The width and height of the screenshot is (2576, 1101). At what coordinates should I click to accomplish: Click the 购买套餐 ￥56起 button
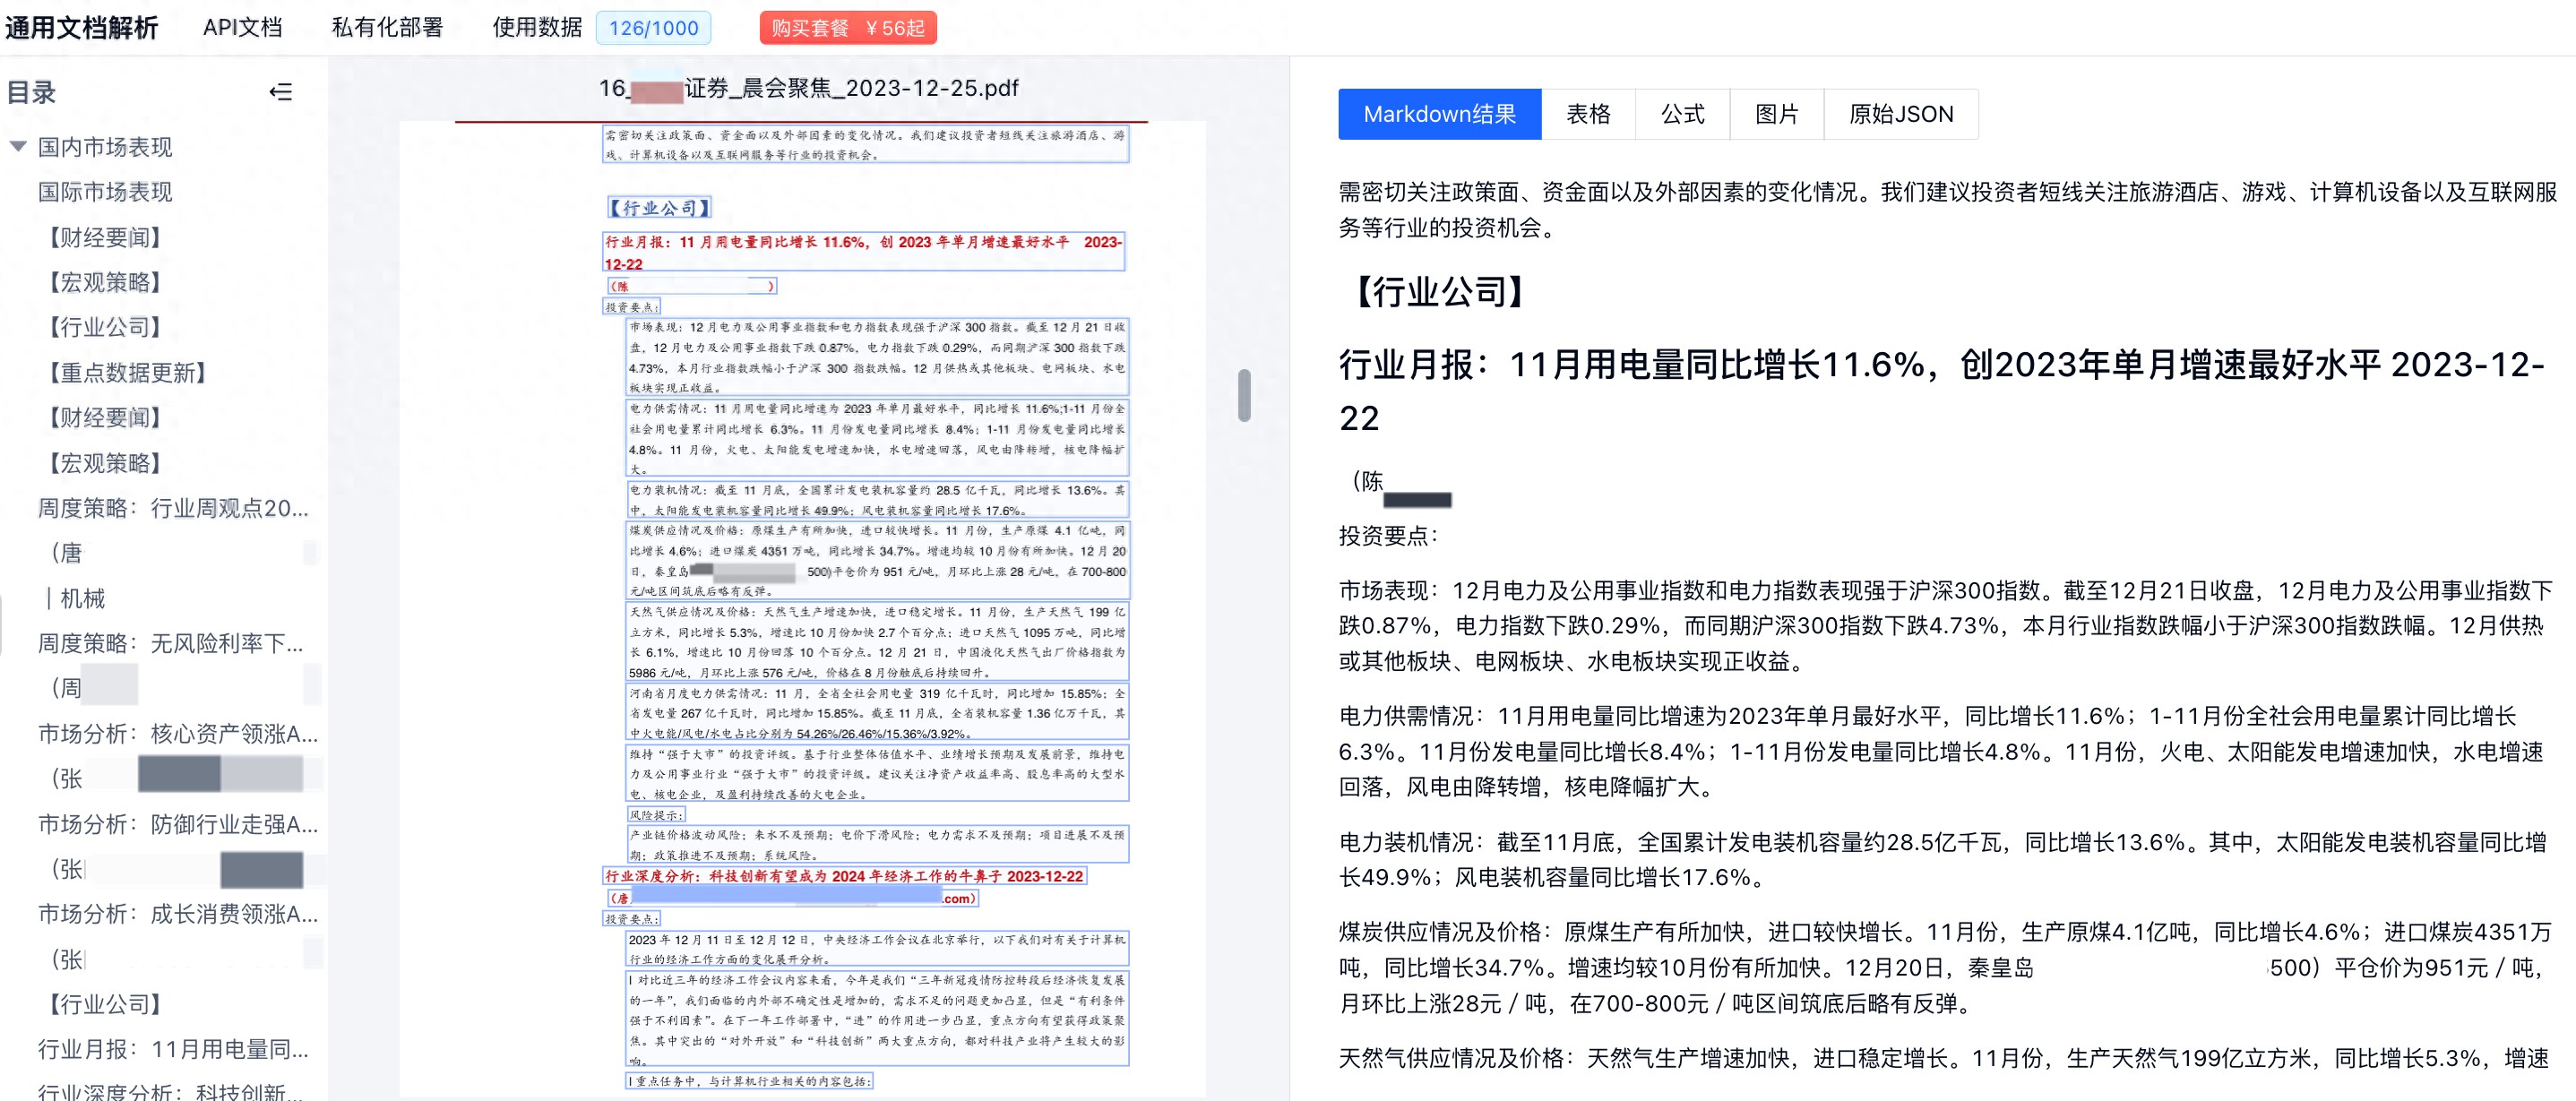(848, 28)
